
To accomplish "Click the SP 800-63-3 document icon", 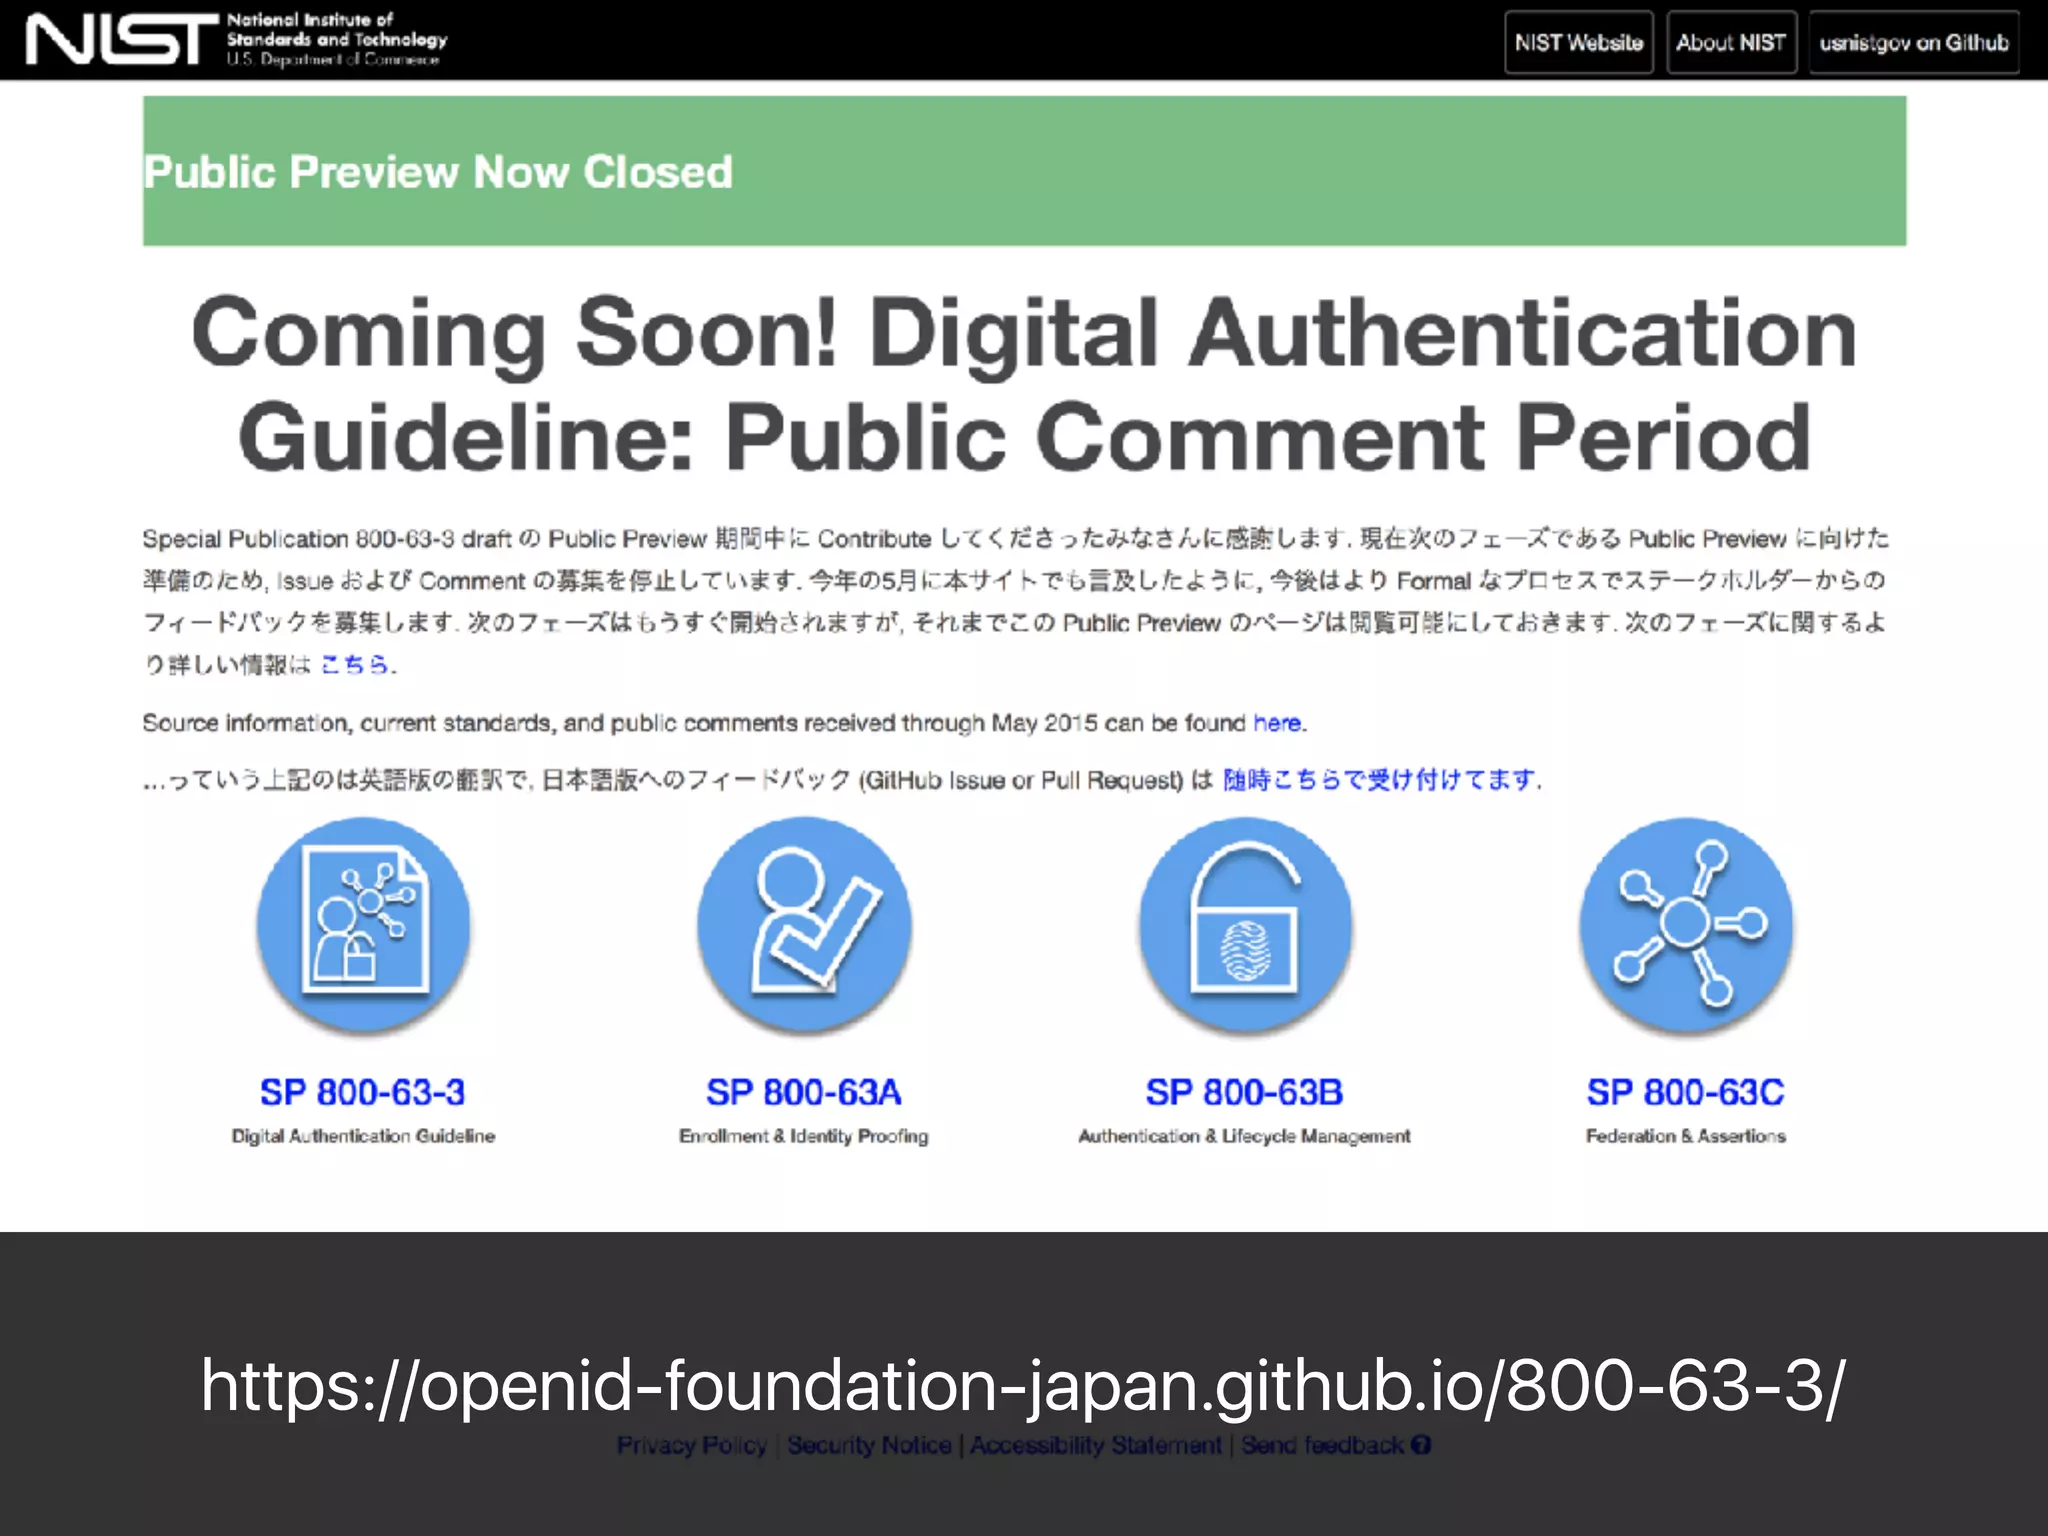I will (364, 925).
